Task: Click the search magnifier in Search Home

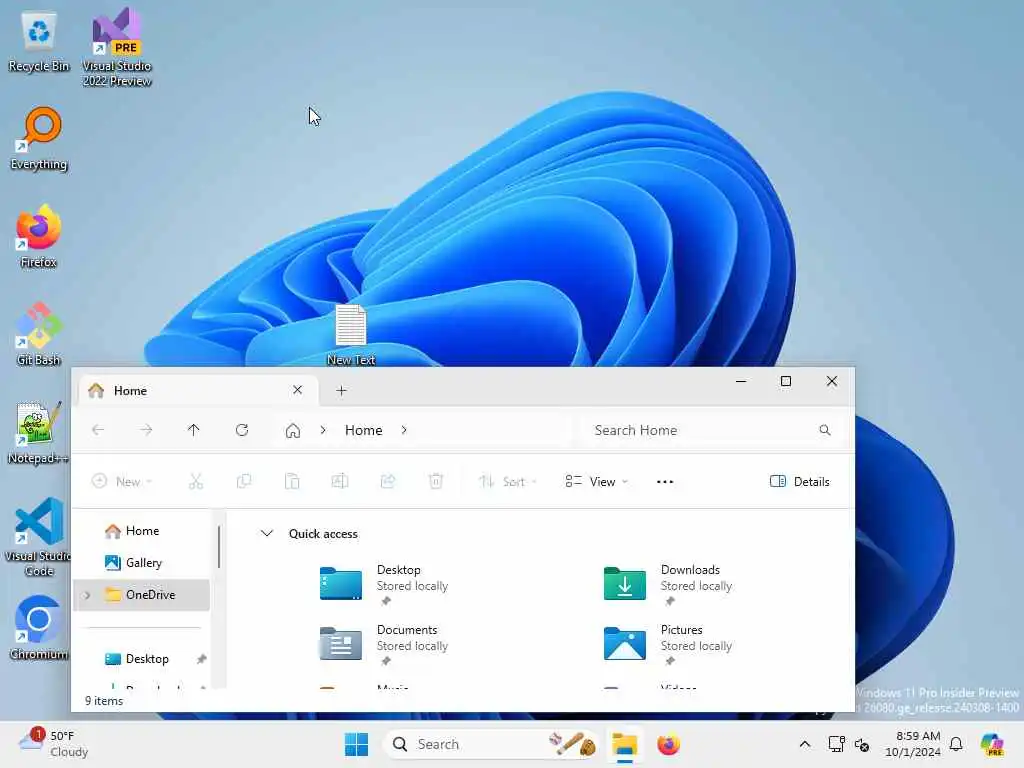Action: tap(825, 430)
